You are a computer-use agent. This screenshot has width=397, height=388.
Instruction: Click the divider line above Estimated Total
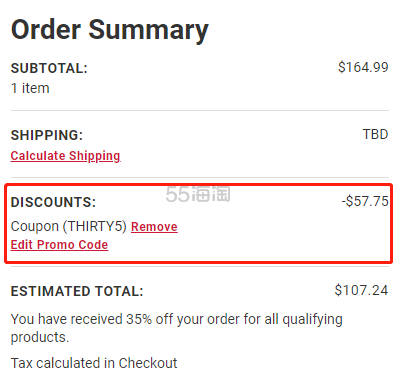pyautogui.click(x=200, y=267)
